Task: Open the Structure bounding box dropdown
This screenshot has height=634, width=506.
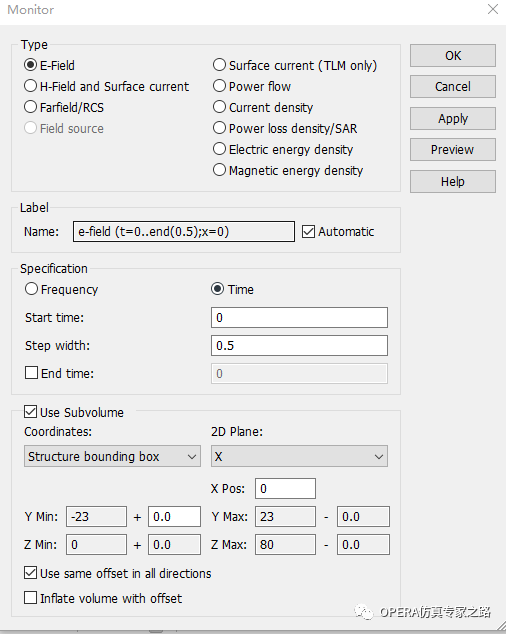Action: click(x=112, y=456)
